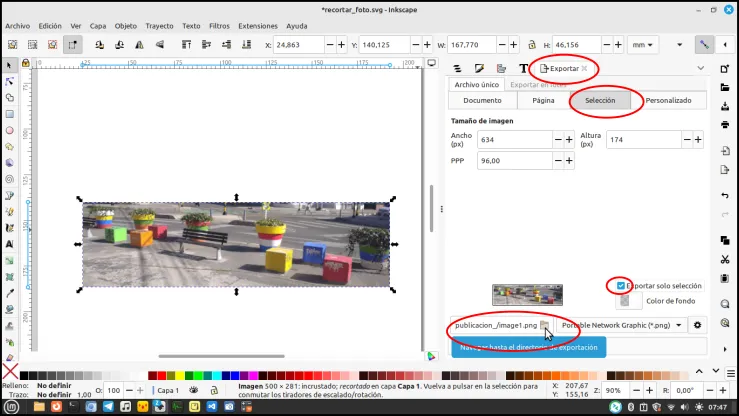
Task: Click the Print icon in right bar
Action: (725, 124)
